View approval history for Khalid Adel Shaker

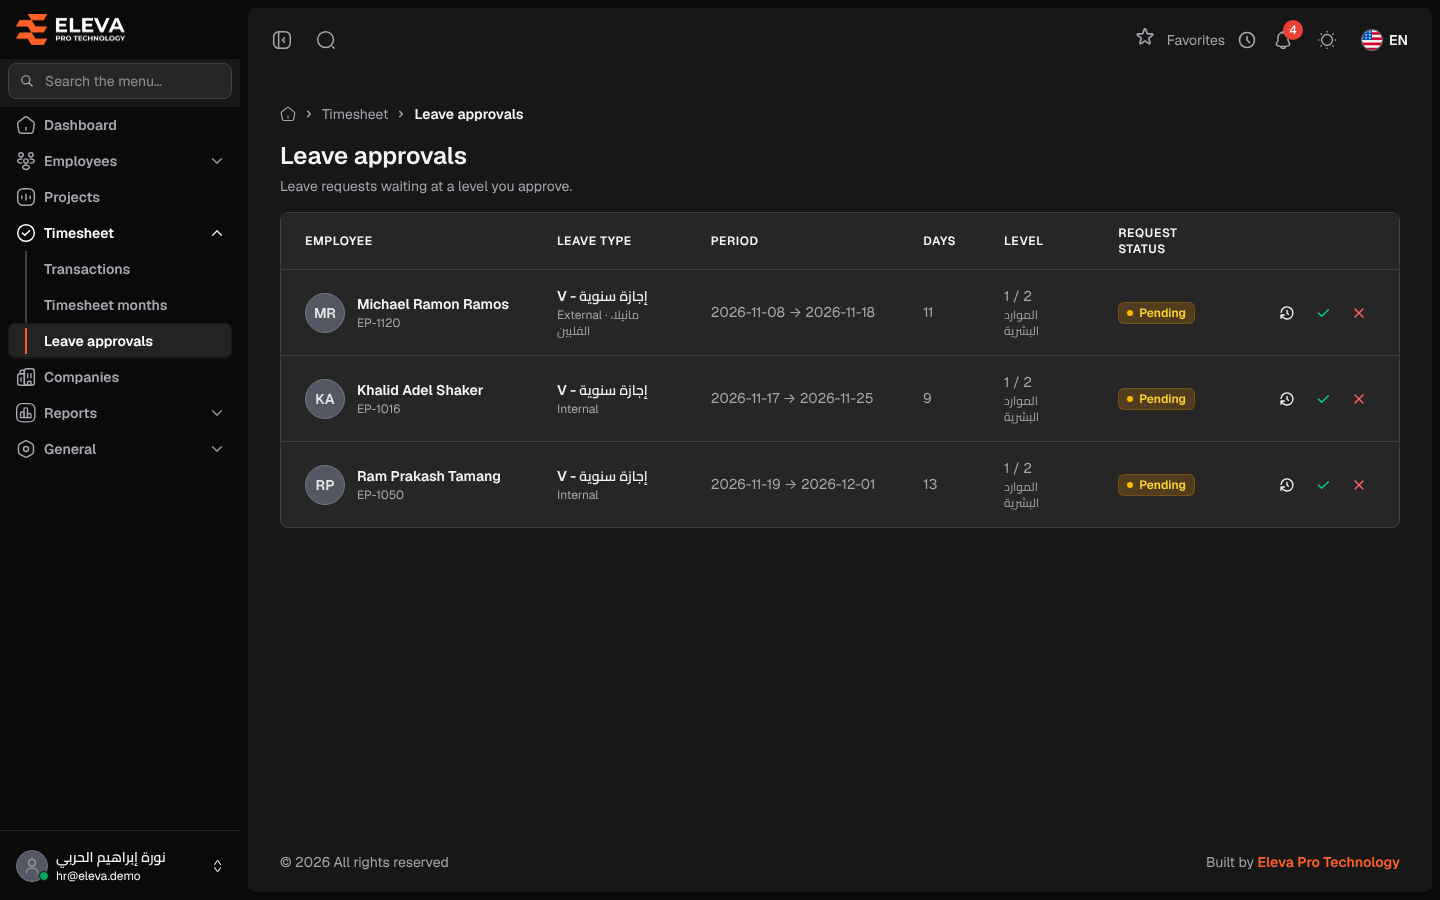pyautogui.click(x=1287, y=399)
